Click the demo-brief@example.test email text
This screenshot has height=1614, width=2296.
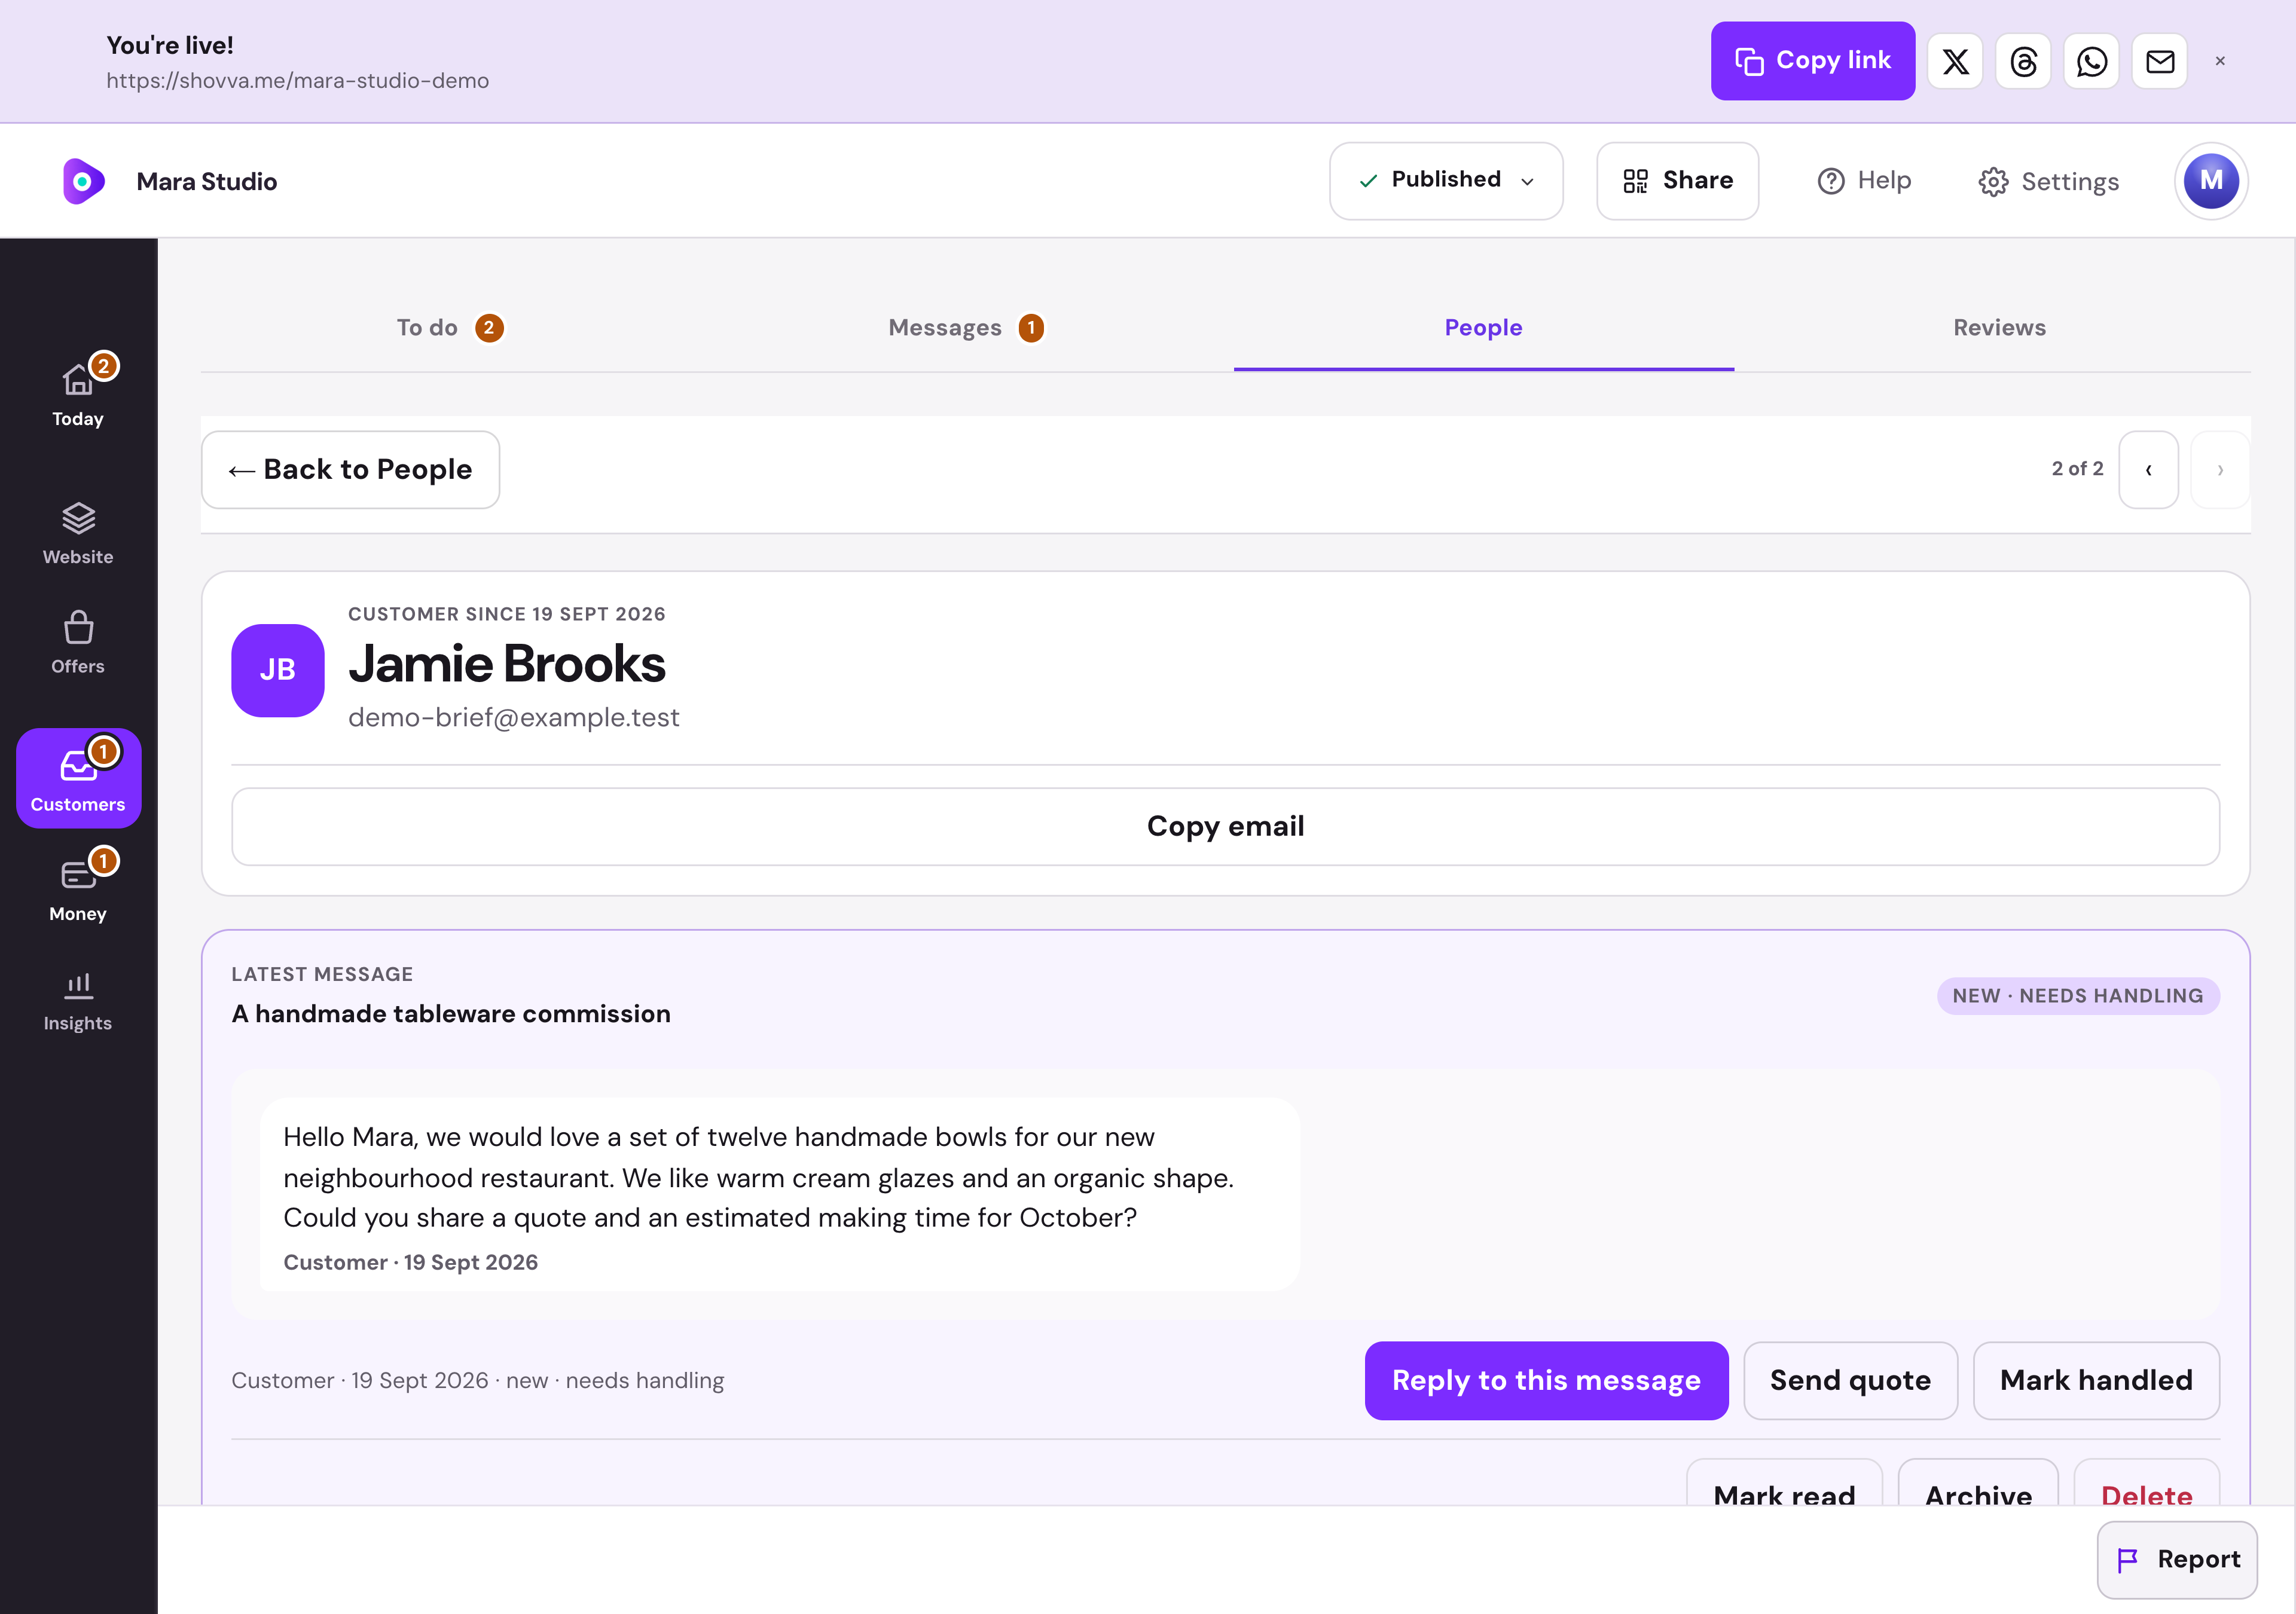point(514,718)
